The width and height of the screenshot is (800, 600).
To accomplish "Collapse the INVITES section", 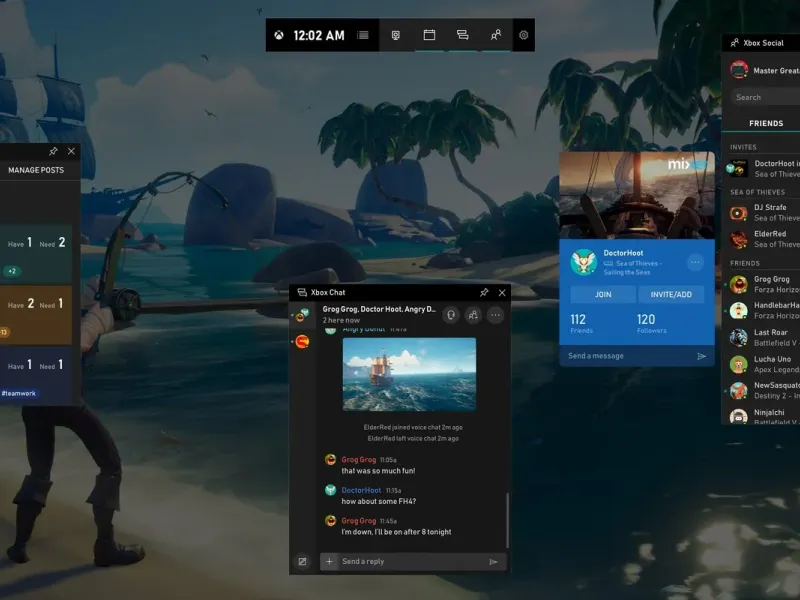I will [x=743, y=147].
